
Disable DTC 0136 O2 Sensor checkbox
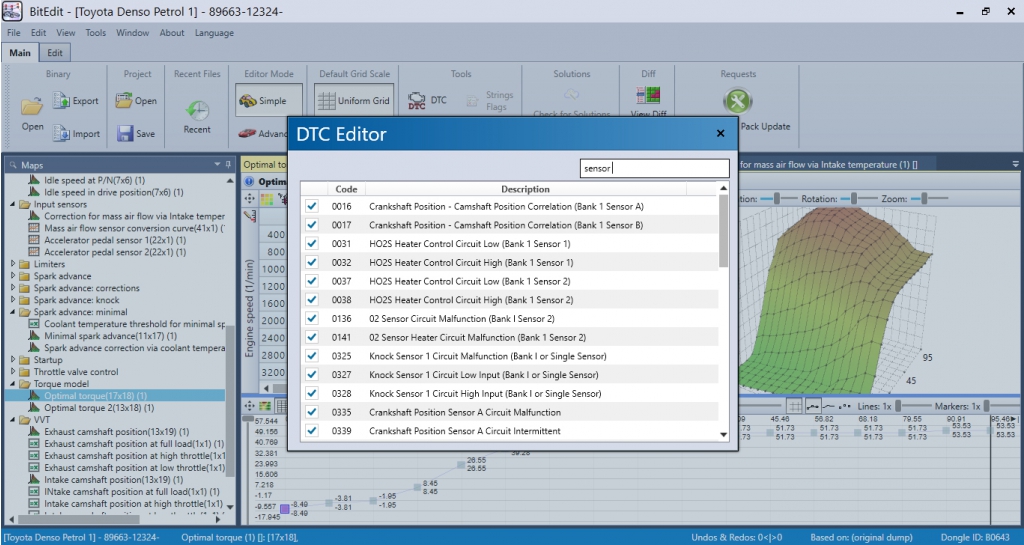(312, 319)
